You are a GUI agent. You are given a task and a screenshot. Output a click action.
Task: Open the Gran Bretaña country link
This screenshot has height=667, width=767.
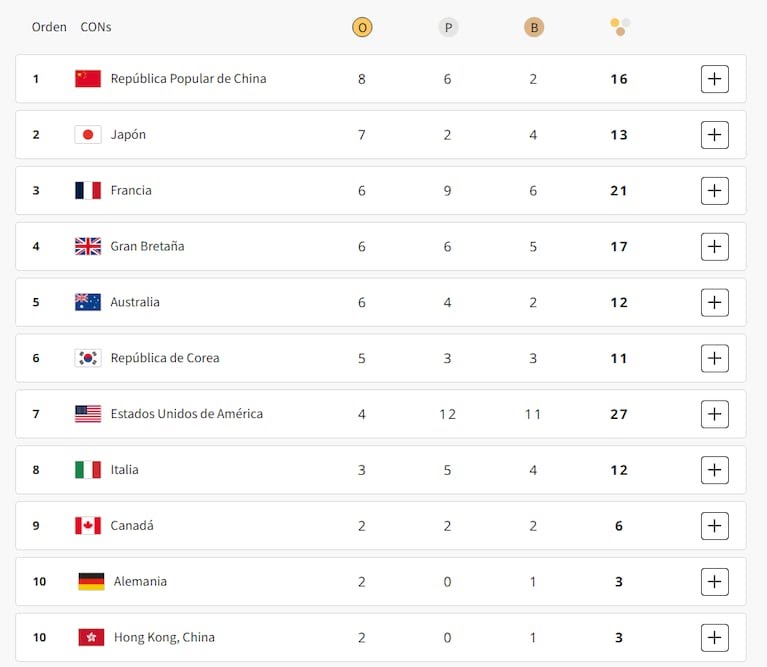147,246
